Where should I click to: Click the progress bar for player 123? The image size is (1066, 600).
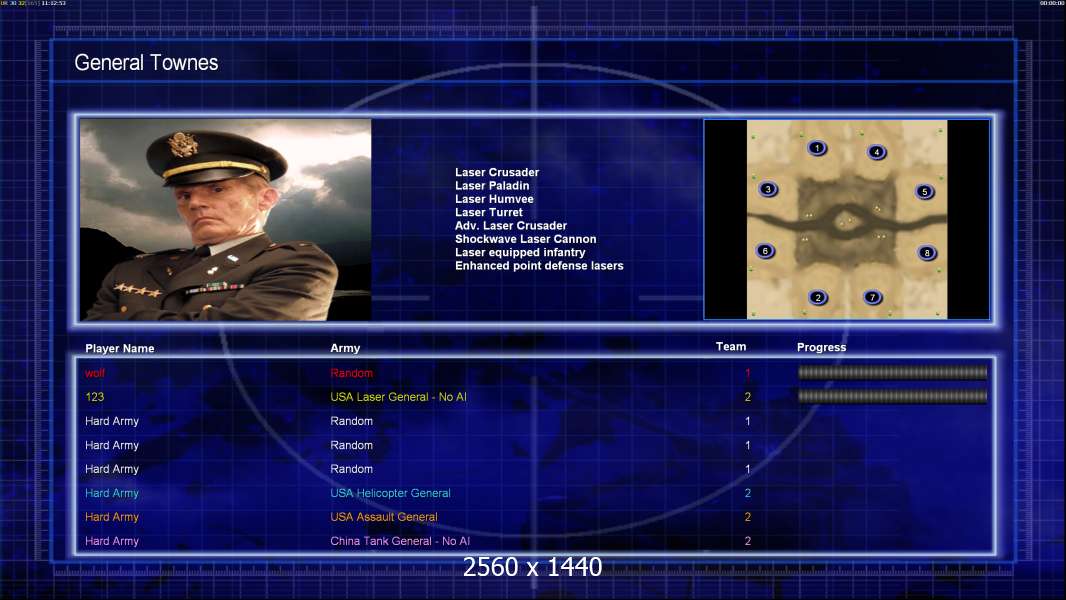pyautogui.click(x=893, y=396)
